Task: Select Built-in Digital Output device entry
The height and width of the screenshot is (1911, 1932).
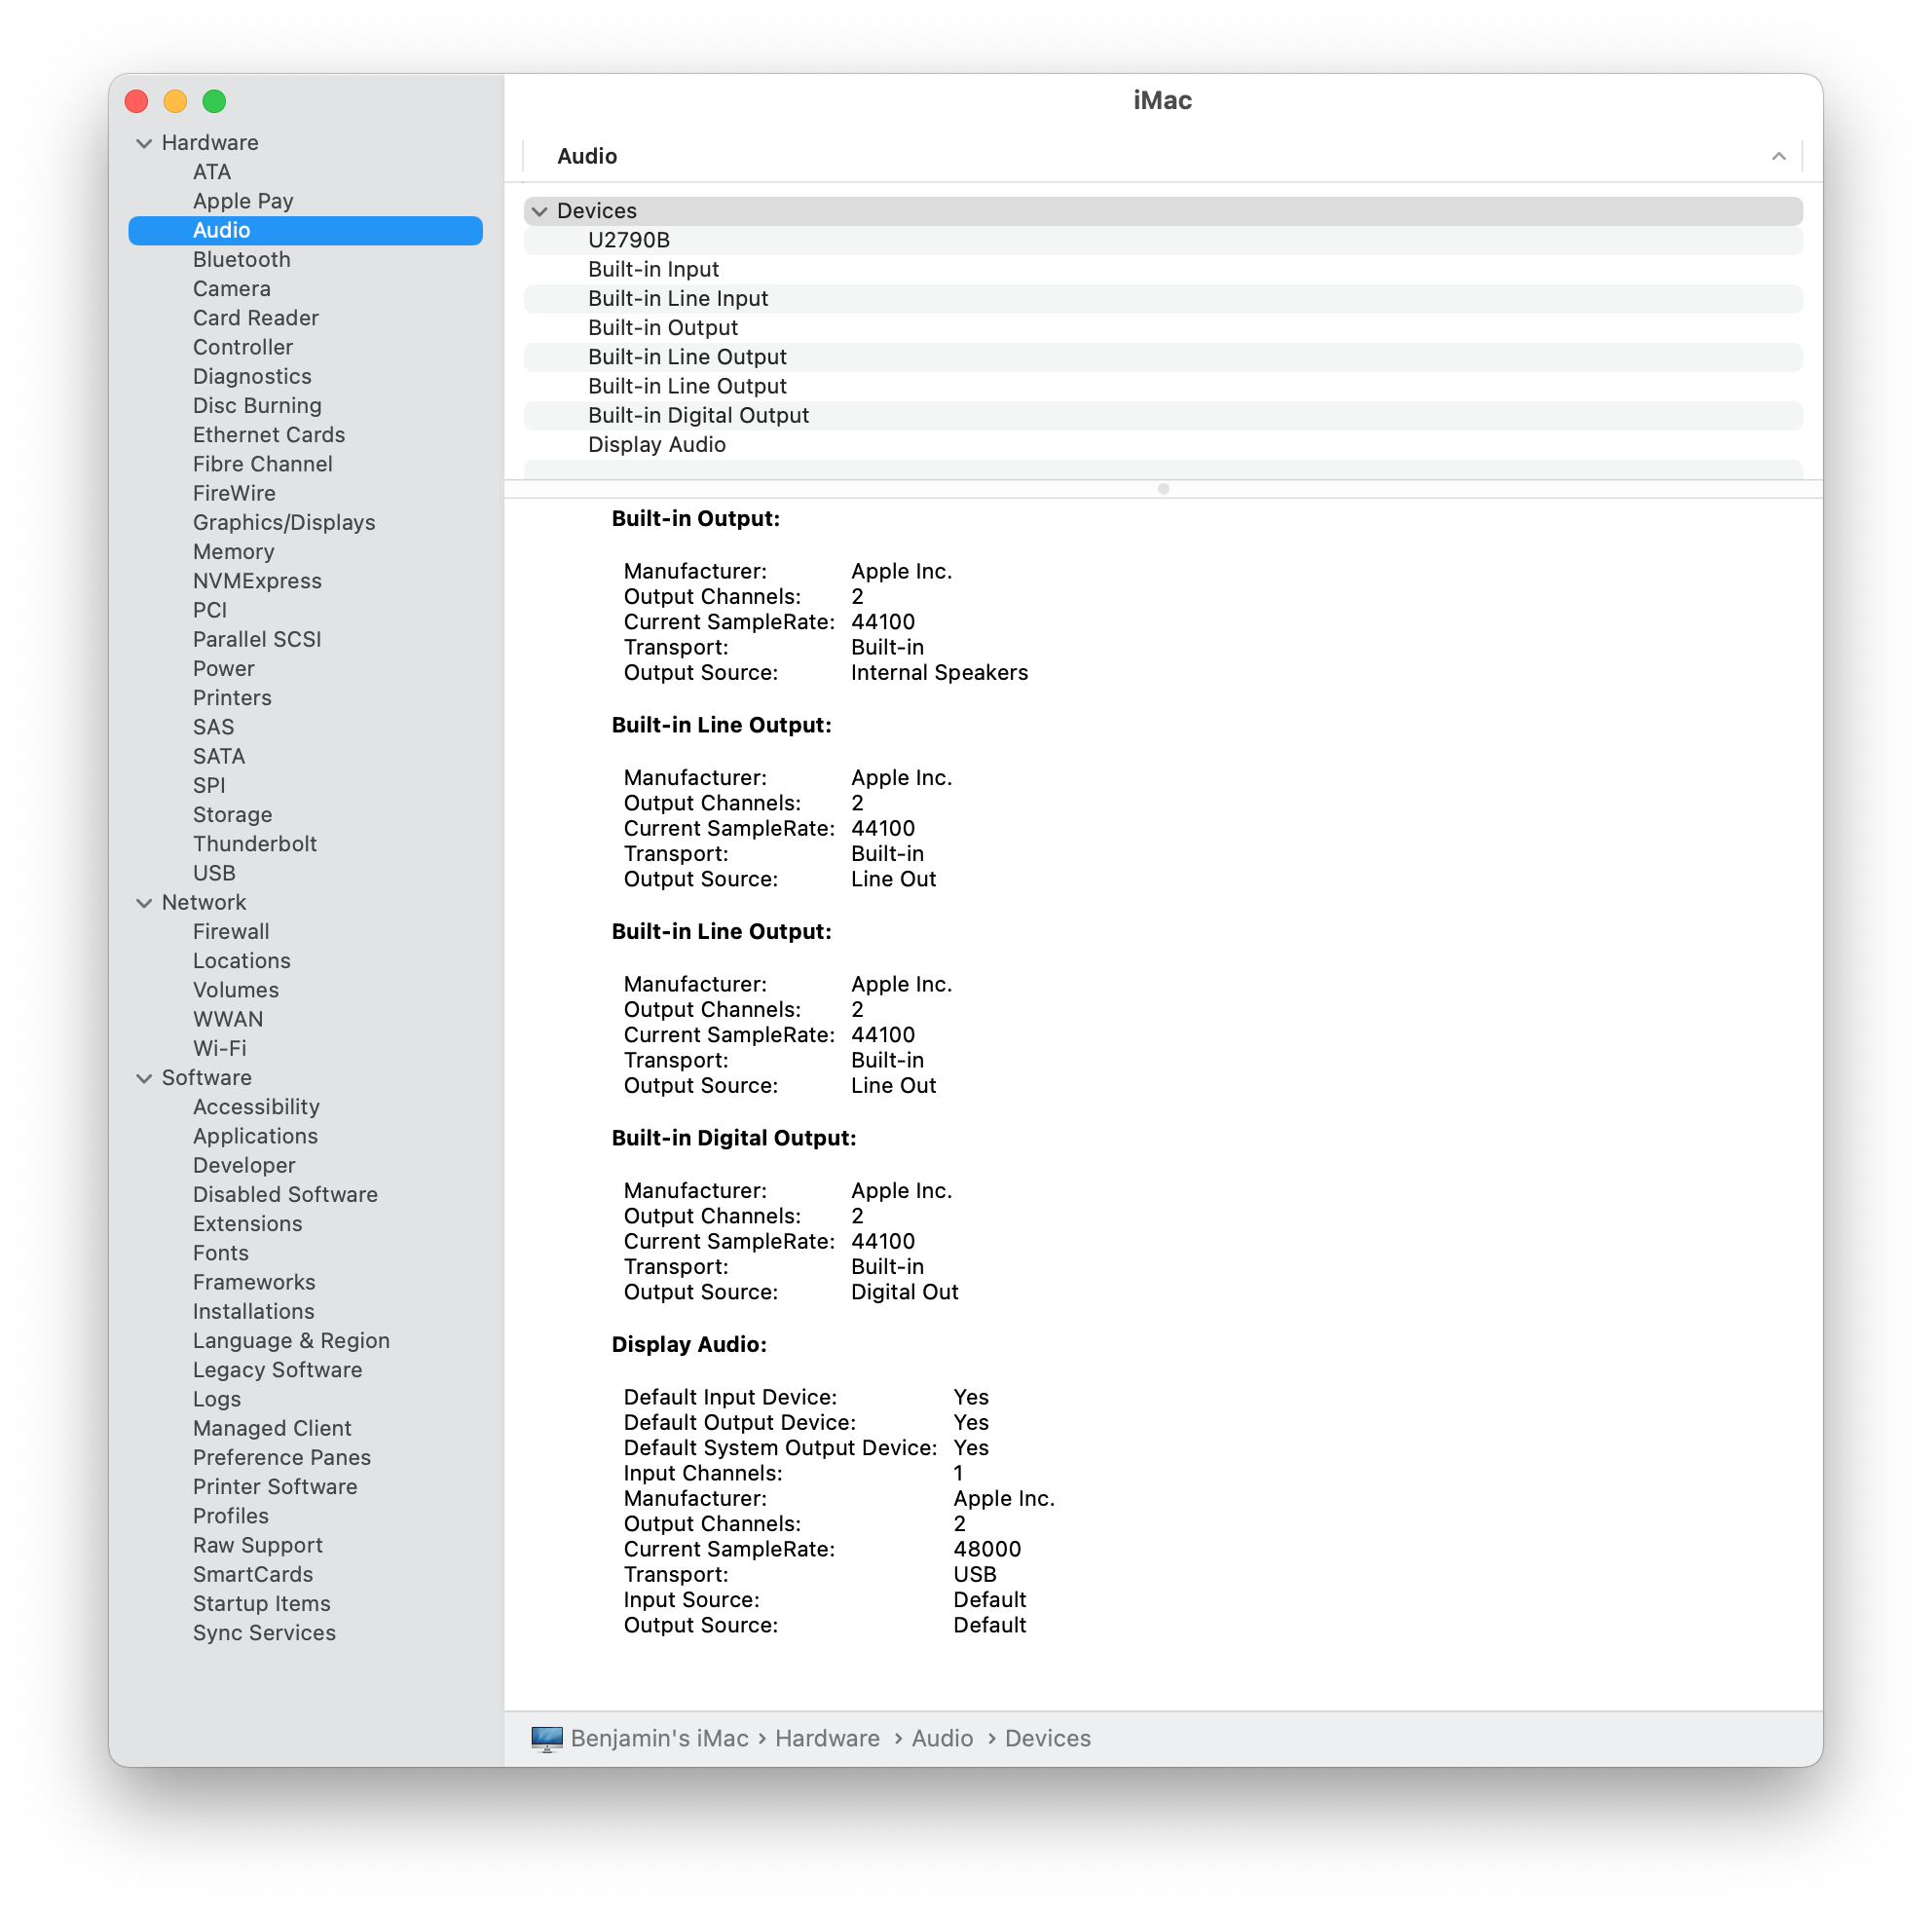Action: 696,415
